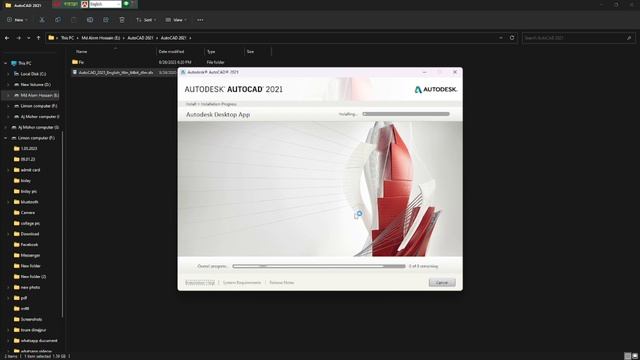Screen dimensions: 640x360
Task: Click the AutoCAD_2021_English_Win_64bit_dlm file icon
Action: point(75,72)
